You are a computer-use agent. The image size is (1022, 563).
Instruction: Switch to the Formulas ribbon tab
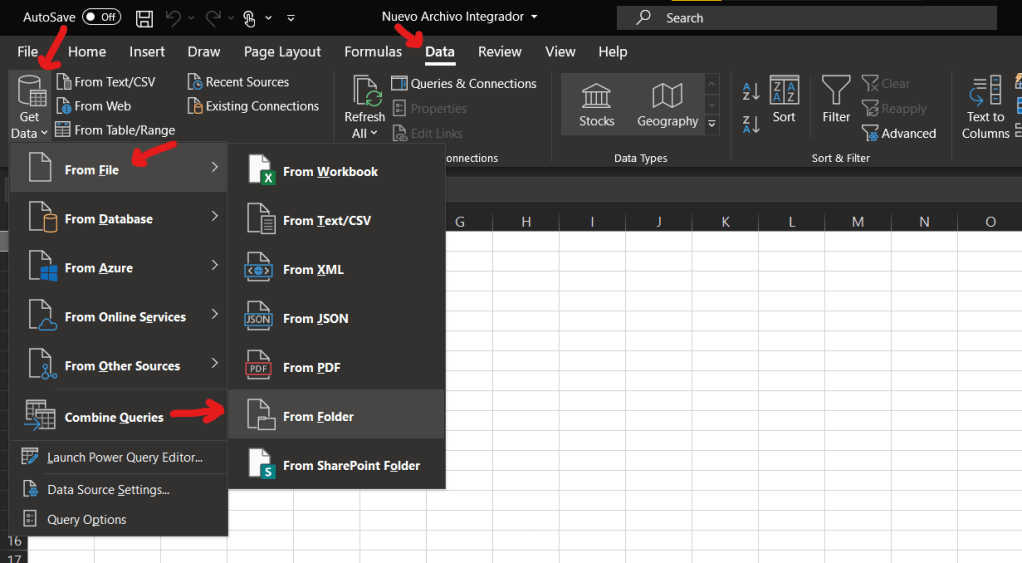pyautogui.click(x=373, y=52)
